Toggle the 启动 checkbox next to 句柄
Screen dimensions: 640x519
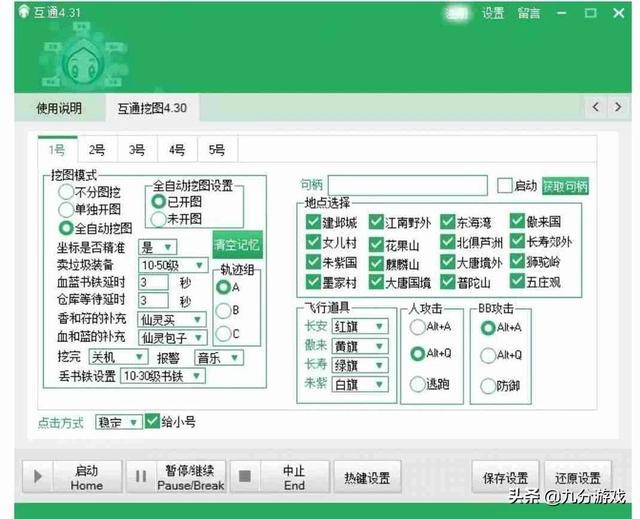tap(504, 186)
